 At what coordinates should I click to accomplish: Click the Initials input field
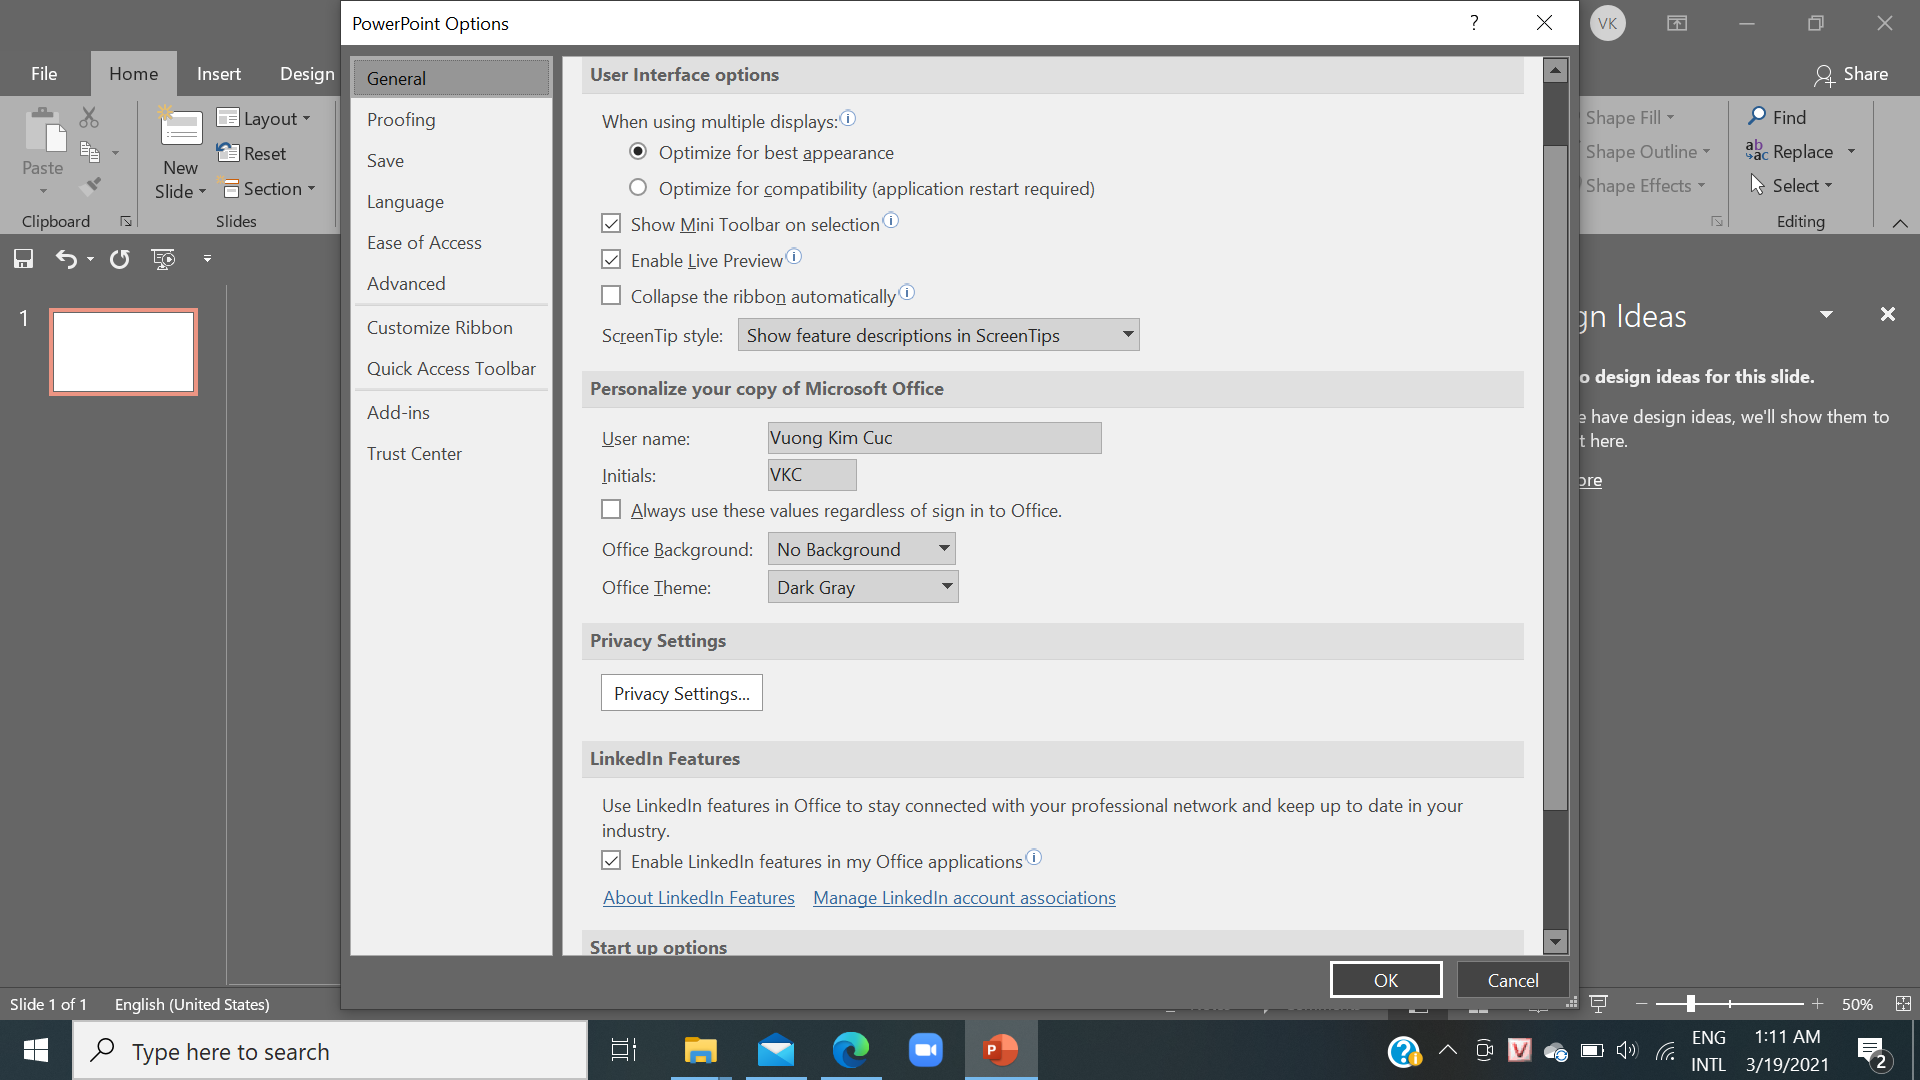click(812, 475)
